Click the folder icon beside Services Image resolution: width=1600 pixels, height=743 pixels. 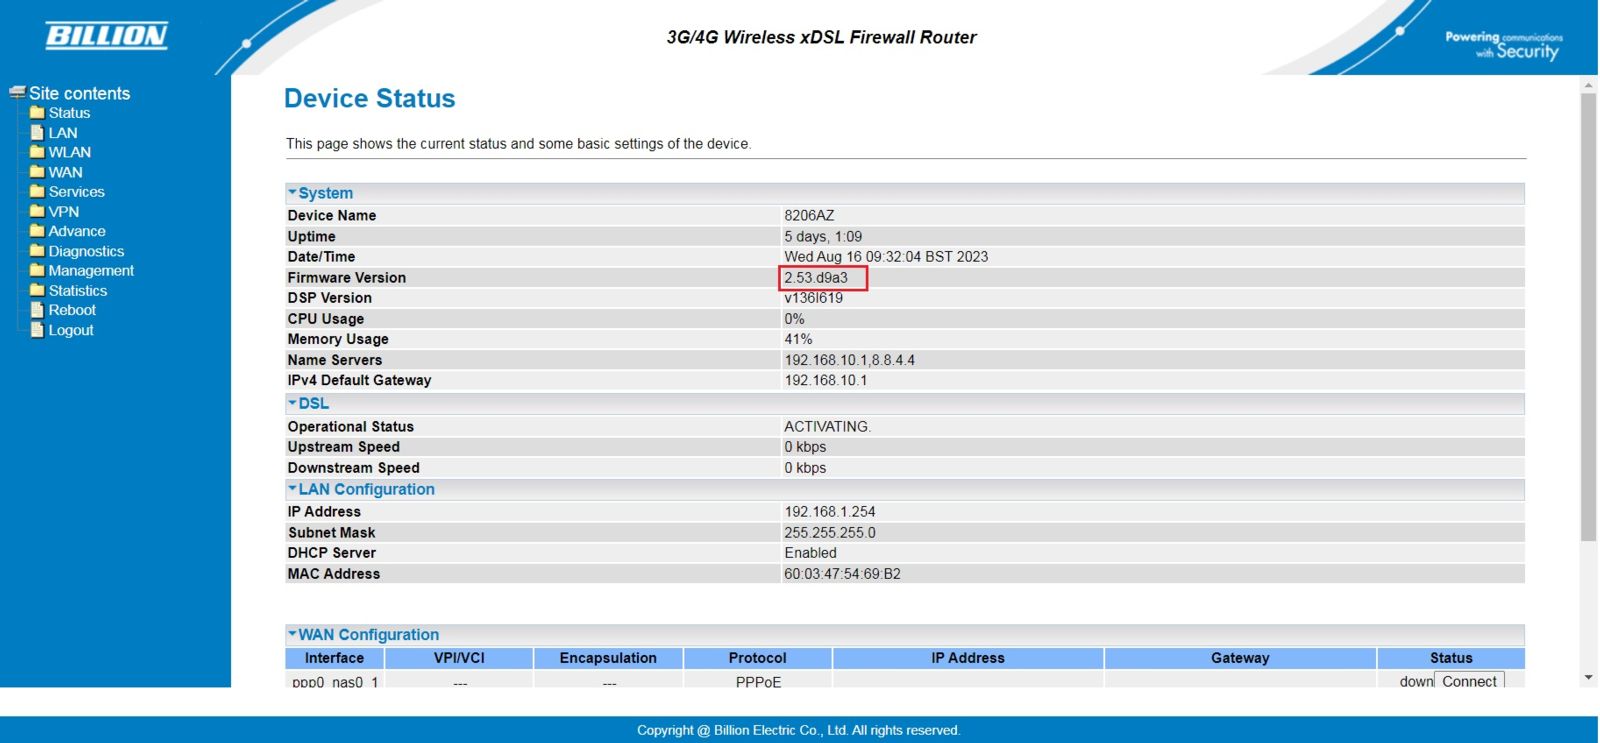(x=37, y=192)
